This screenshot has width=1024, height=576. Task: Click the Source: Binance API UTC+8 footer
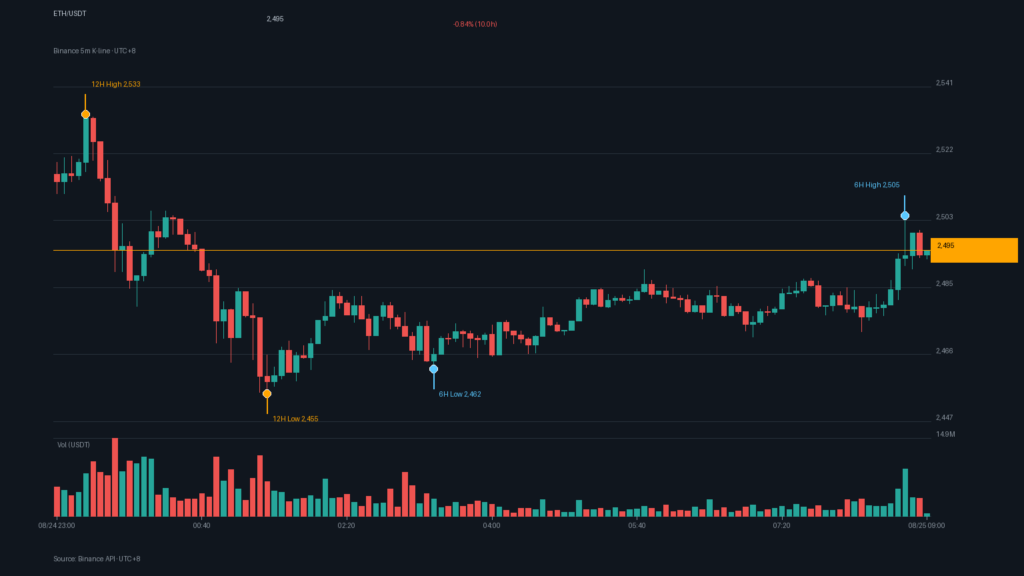[97, 559]
